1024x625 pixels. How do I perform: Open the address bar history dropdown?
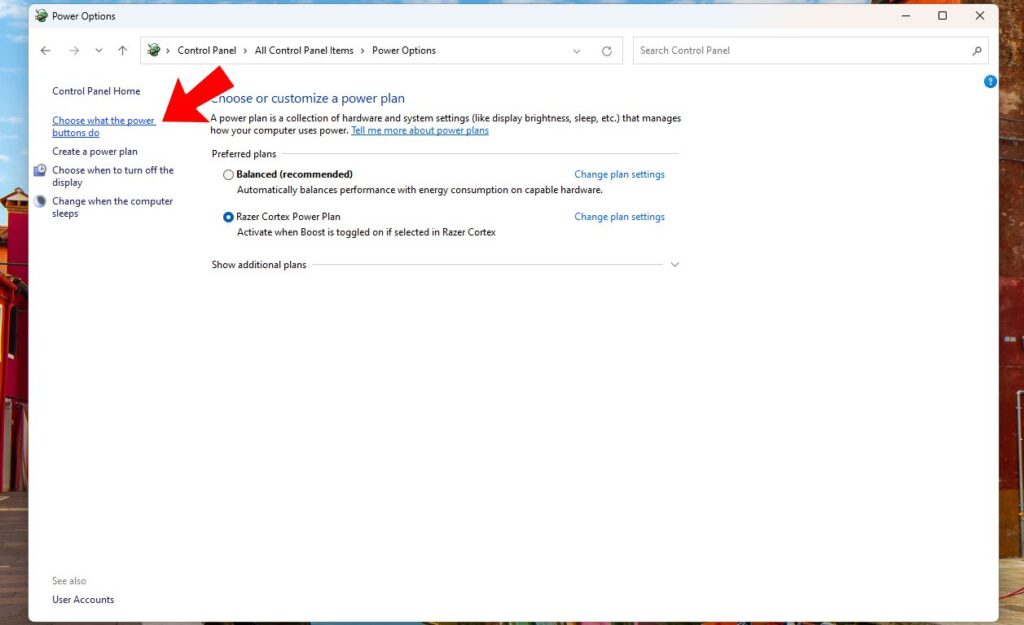pyautogui.click(x=577, y=51)
